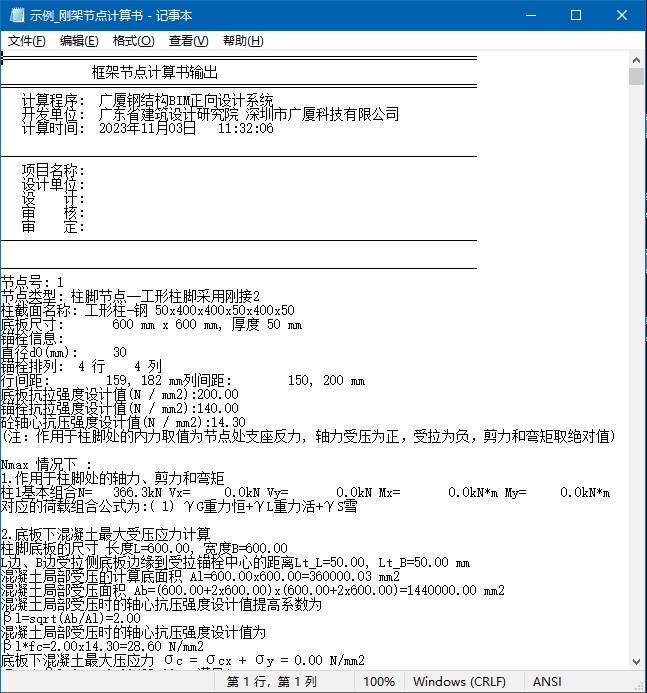Click the line starting 柱截面名称:

(148, 310)
